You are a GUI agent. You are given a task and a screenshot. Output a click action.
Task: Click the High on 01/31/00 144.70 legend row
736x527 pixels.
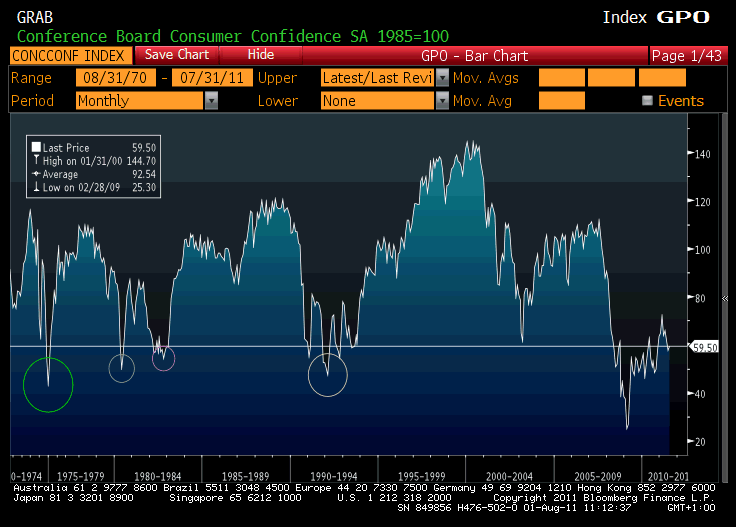pos(94,161)
